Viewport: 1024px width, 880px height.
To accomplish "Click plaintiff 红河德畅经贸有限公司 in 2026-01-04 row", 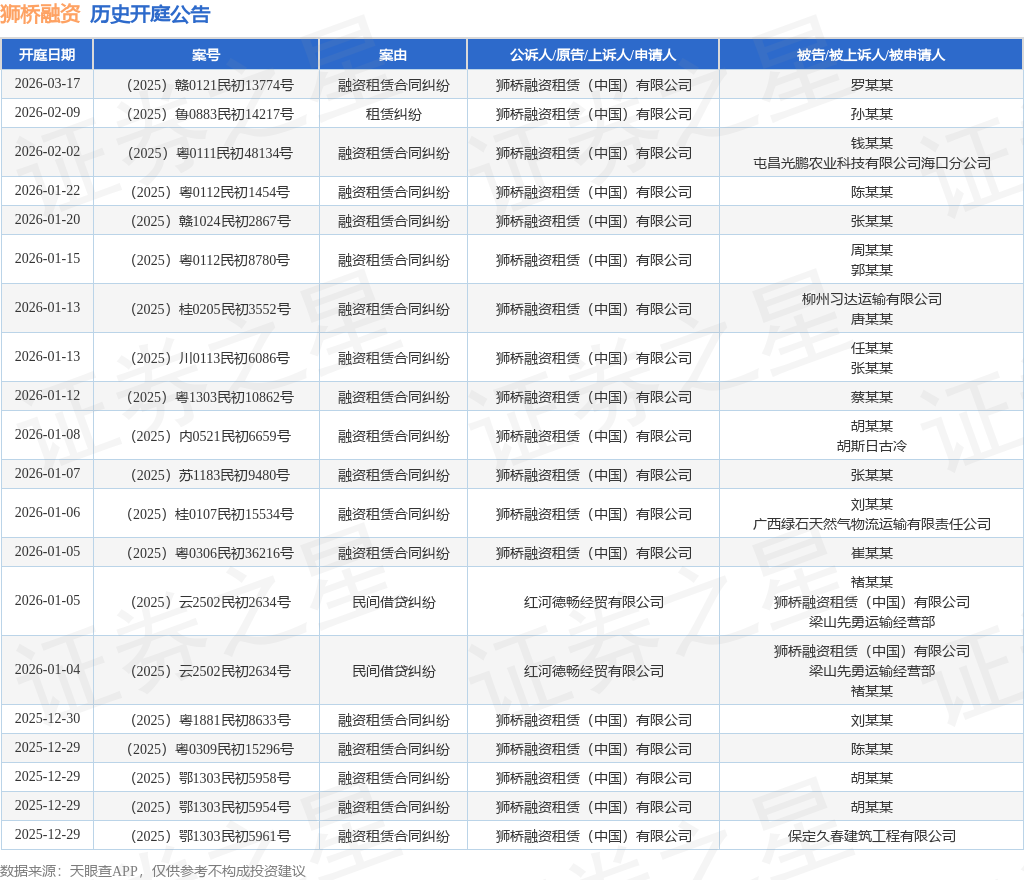I will 593,672.
